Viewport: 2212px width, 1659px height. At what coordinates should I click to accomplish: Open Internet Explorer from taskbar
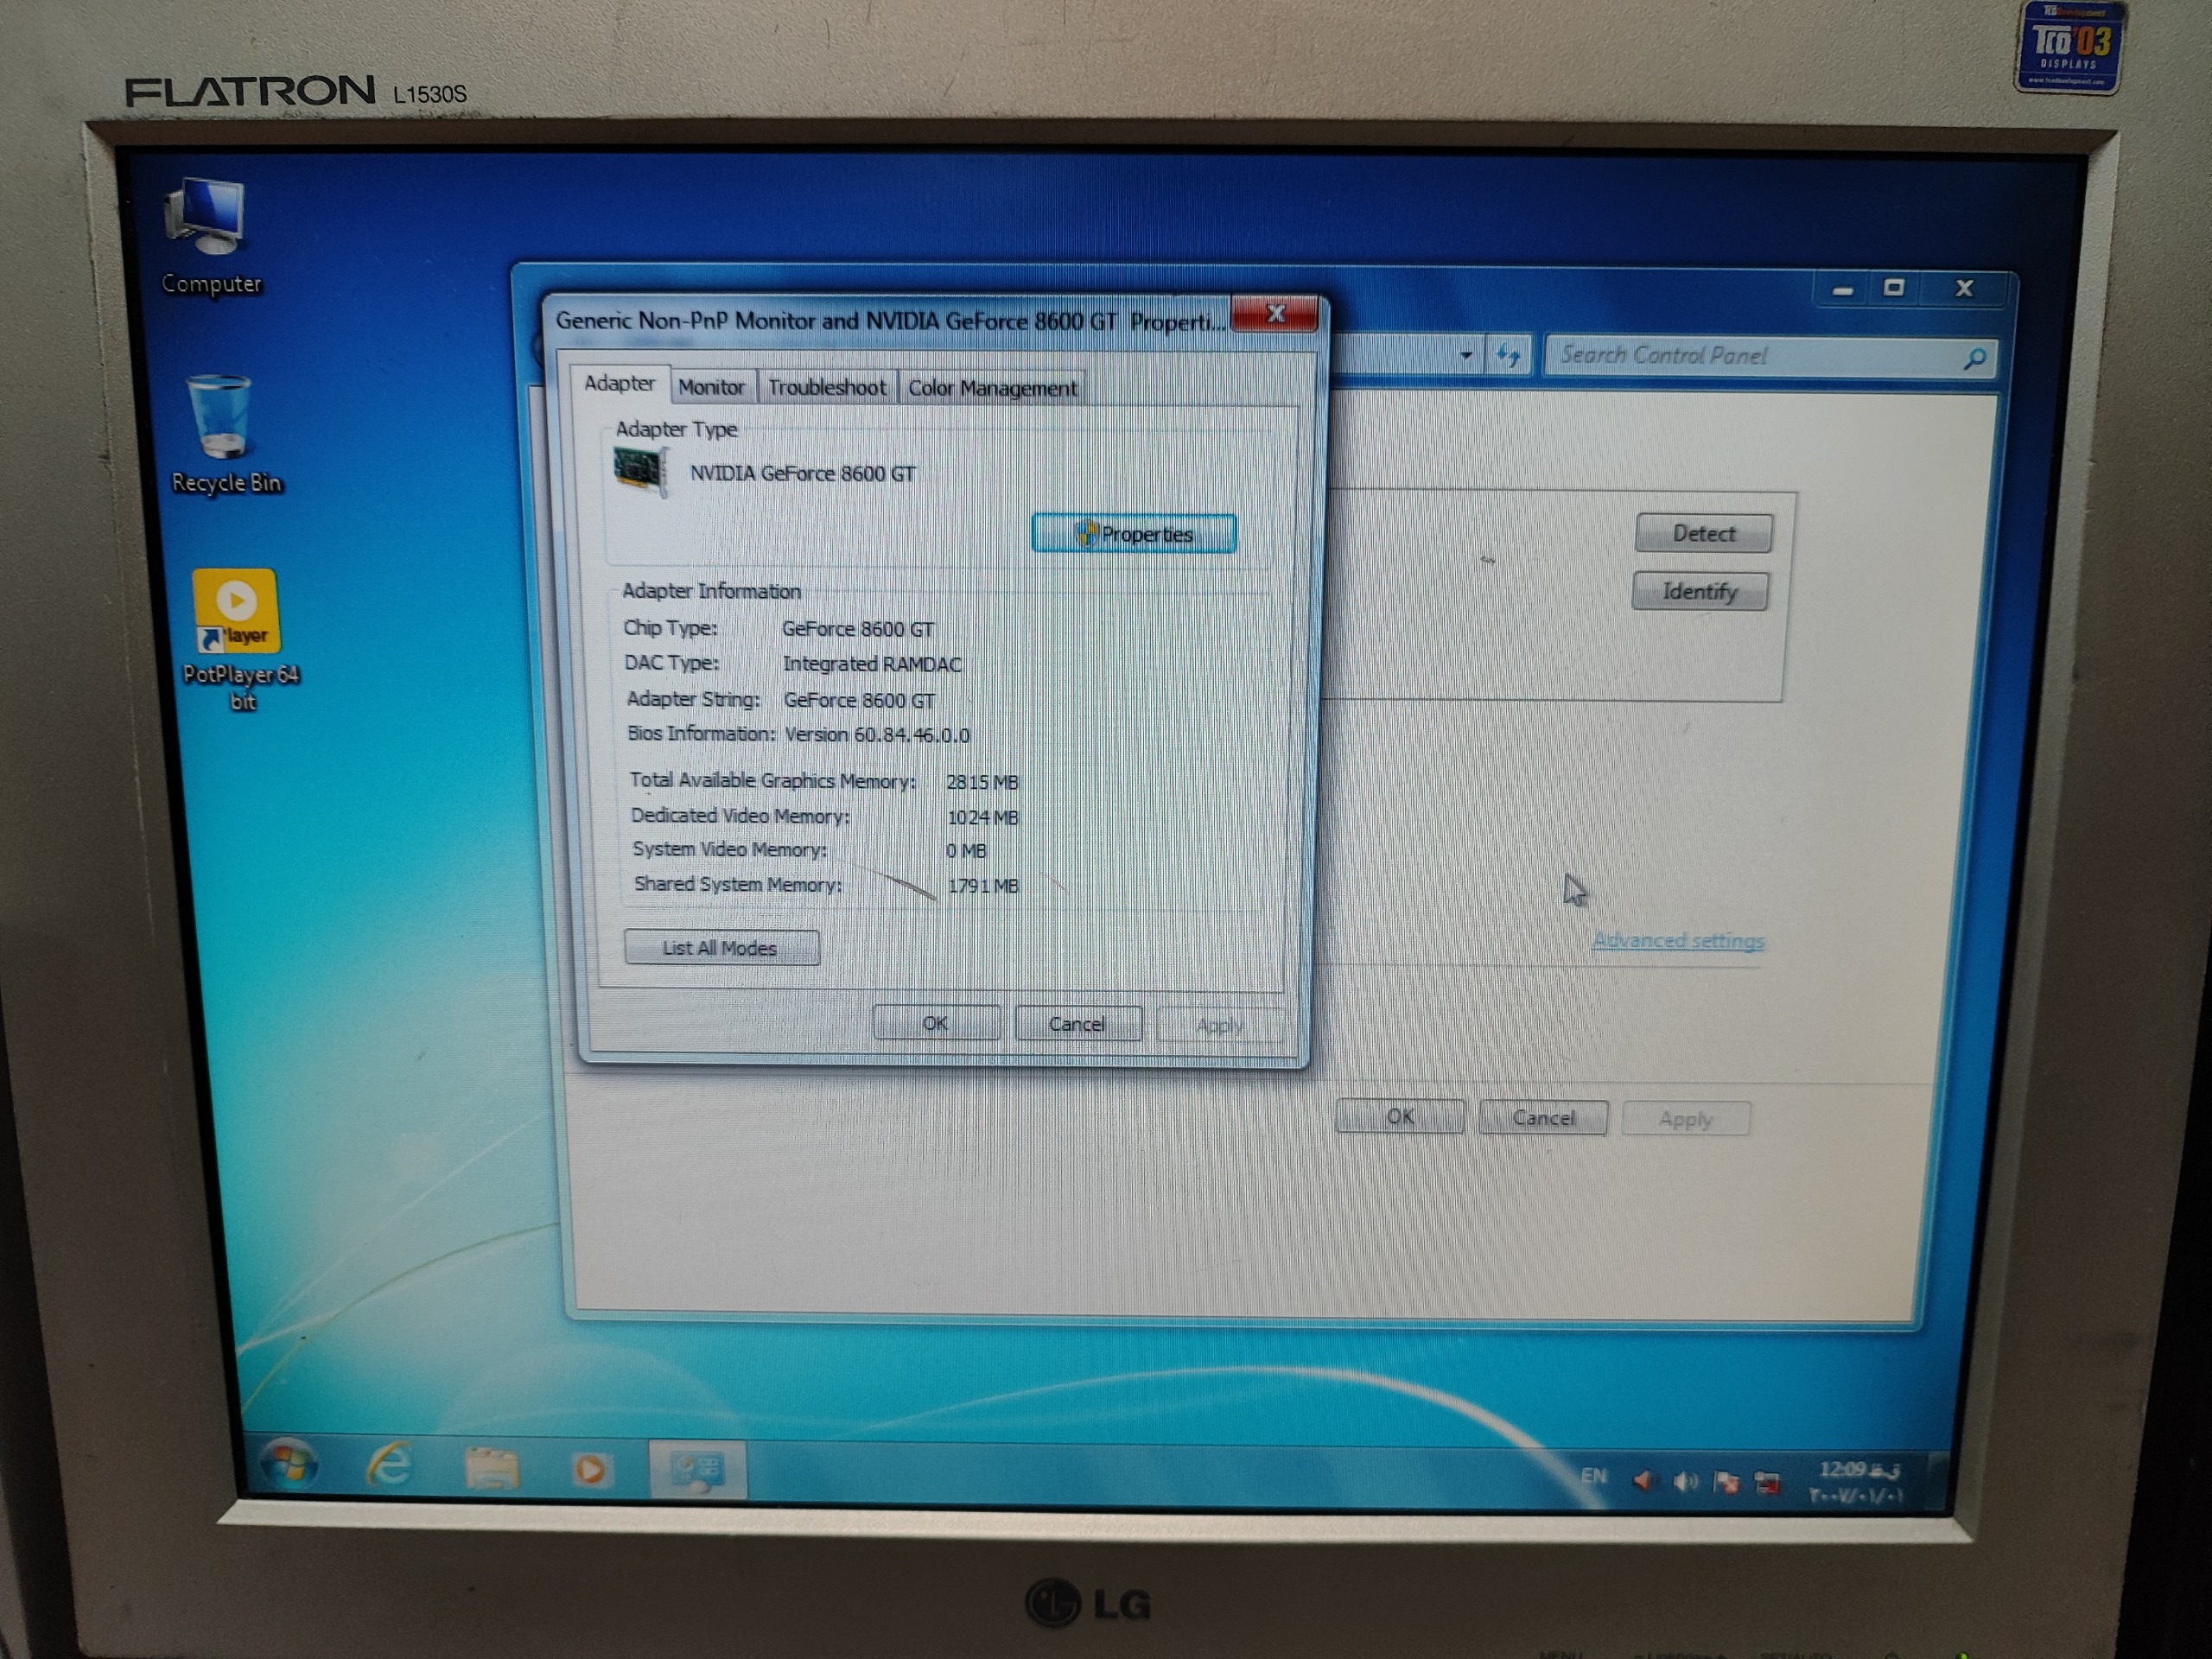pyautogui.click(x=390, y=1466)
